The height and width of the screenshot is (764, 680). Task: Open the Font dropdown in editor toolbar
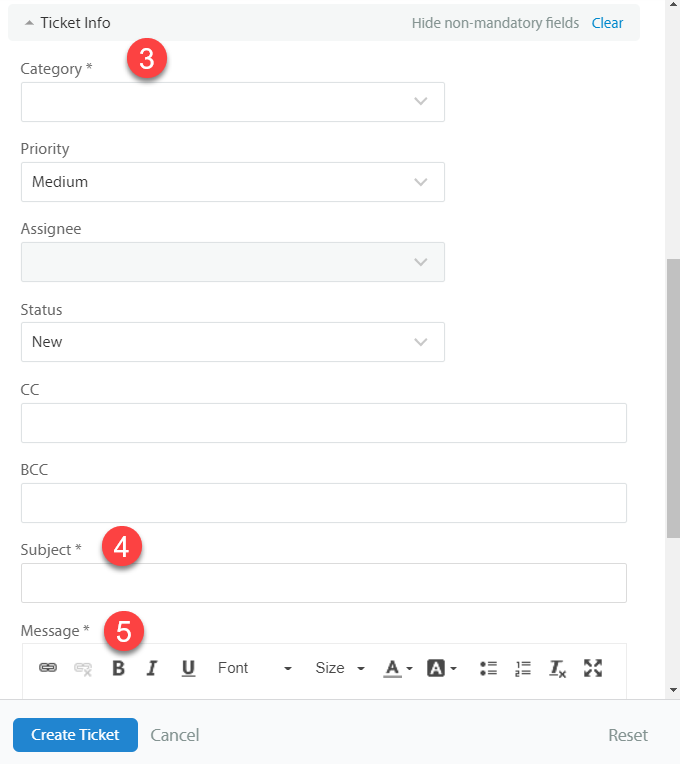coord(254,668)
